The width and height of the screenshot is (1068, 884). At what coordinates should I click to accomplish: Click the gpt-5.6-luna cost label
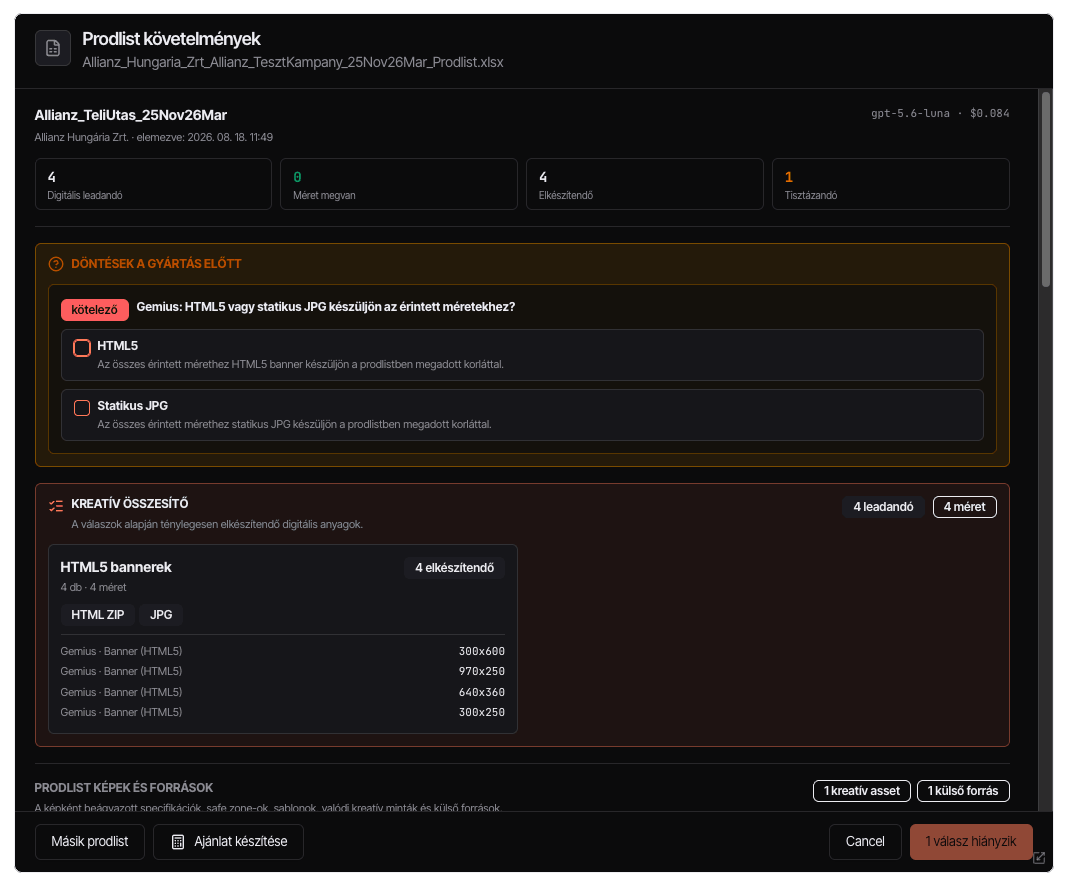(x=940, y=114)
